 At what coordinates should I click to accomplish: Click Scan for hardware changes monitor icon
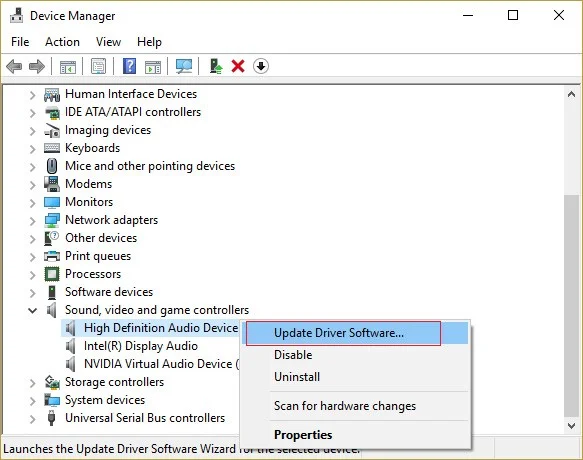pos(184,67)
